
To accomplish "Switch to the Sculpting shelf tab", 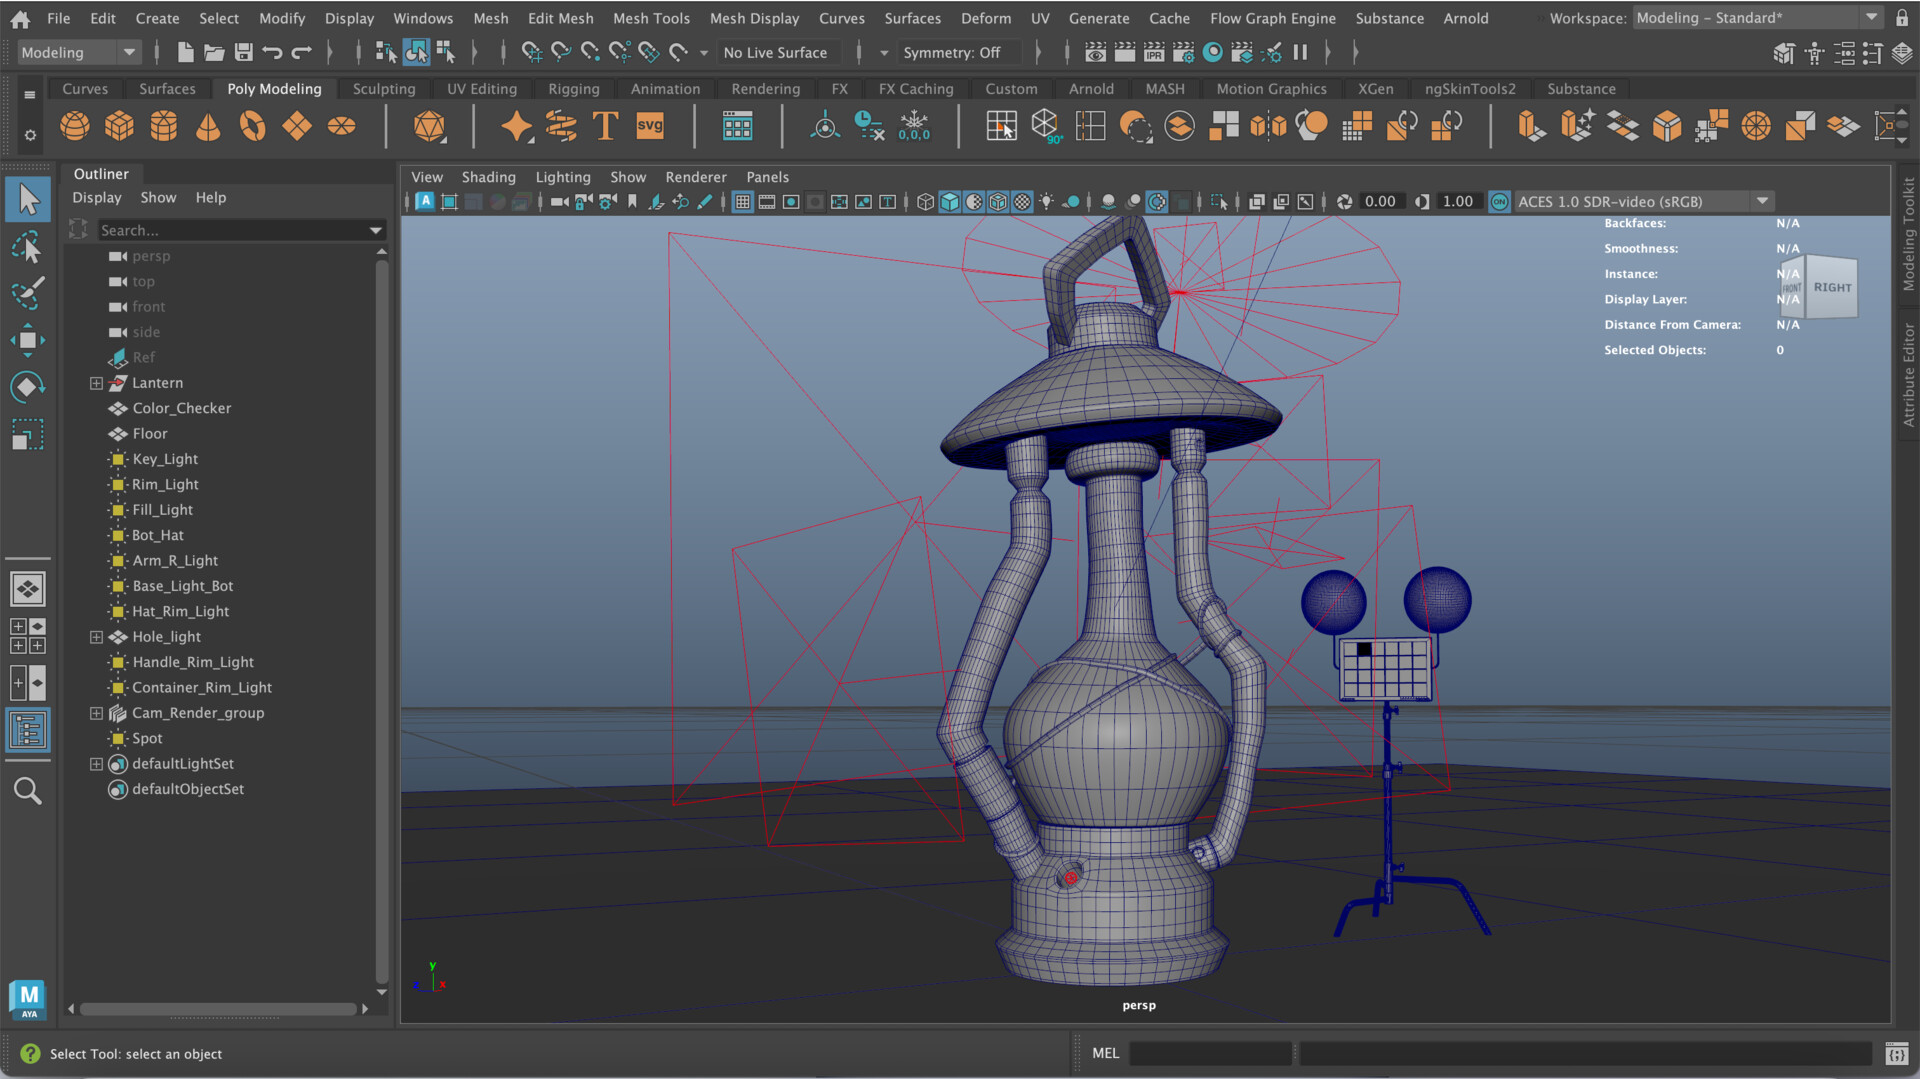I will click(x=383, y=88).
